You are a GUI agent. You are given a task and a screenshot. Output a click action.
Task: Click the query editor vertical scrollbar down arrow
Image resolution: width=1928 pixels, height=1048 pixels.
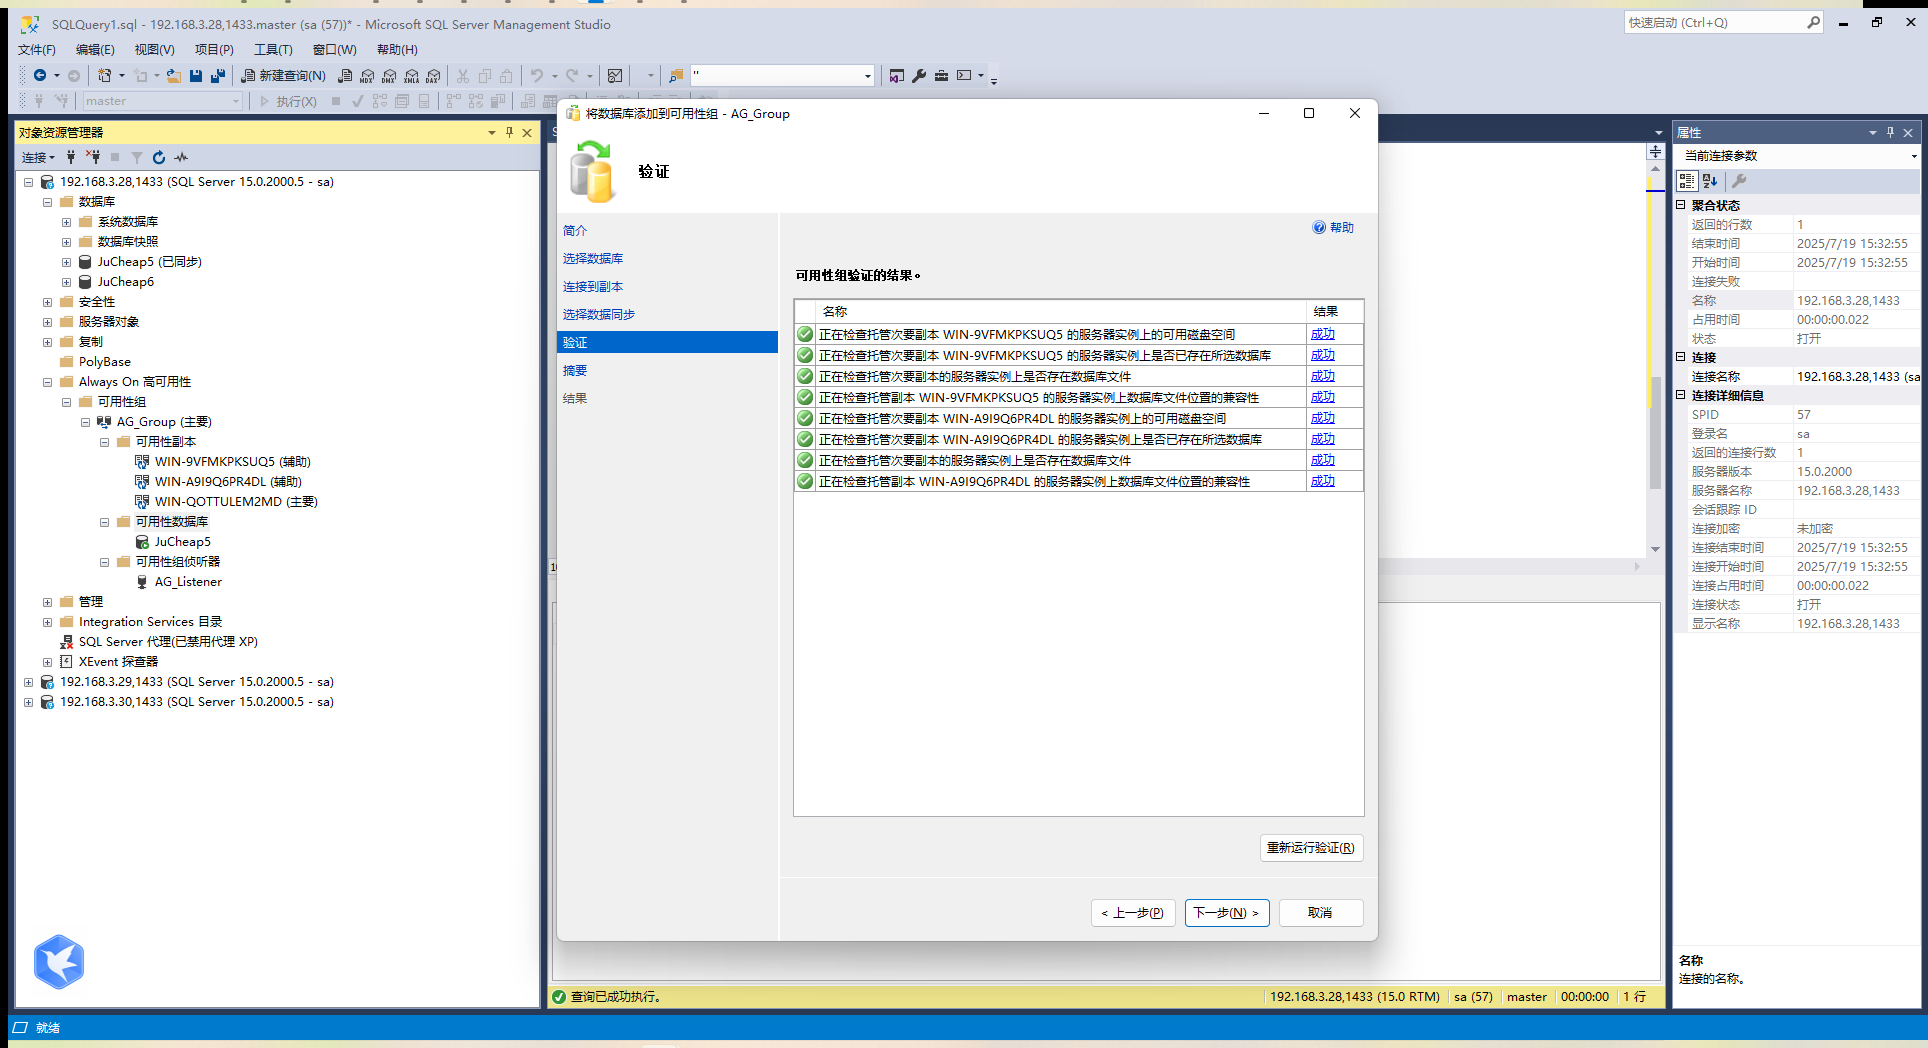click(x=1655, y=549)
